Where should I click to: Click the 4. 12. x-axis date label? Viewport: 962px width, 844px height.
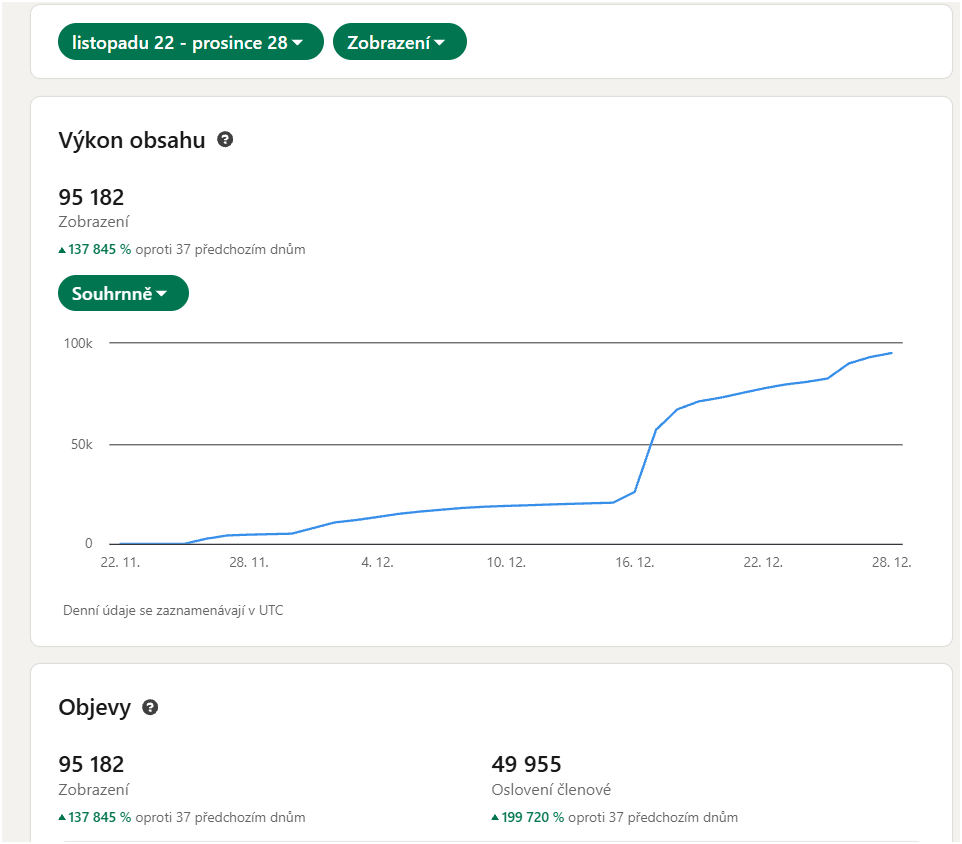pos(377,563)
